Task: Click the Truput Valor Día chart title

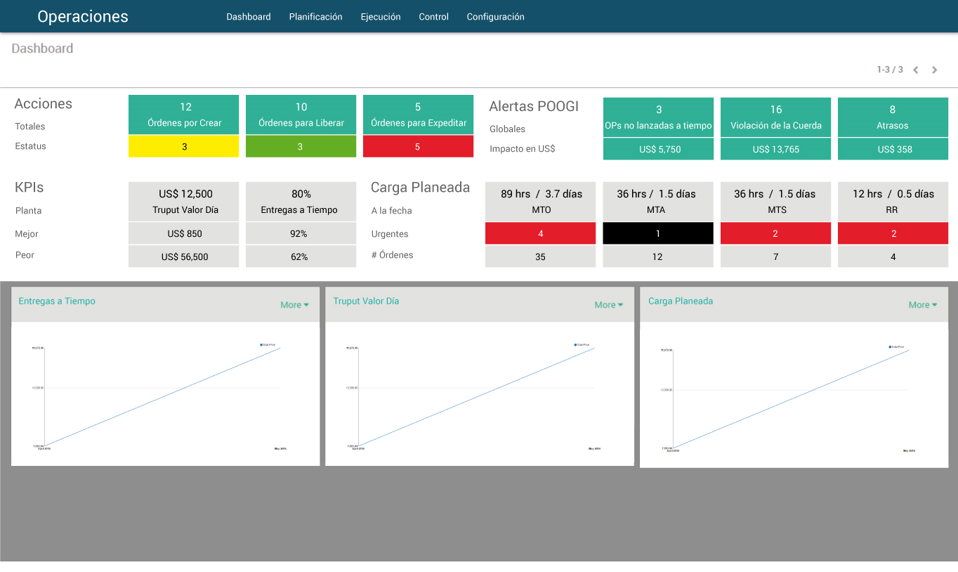Action: tap(366, 301)
